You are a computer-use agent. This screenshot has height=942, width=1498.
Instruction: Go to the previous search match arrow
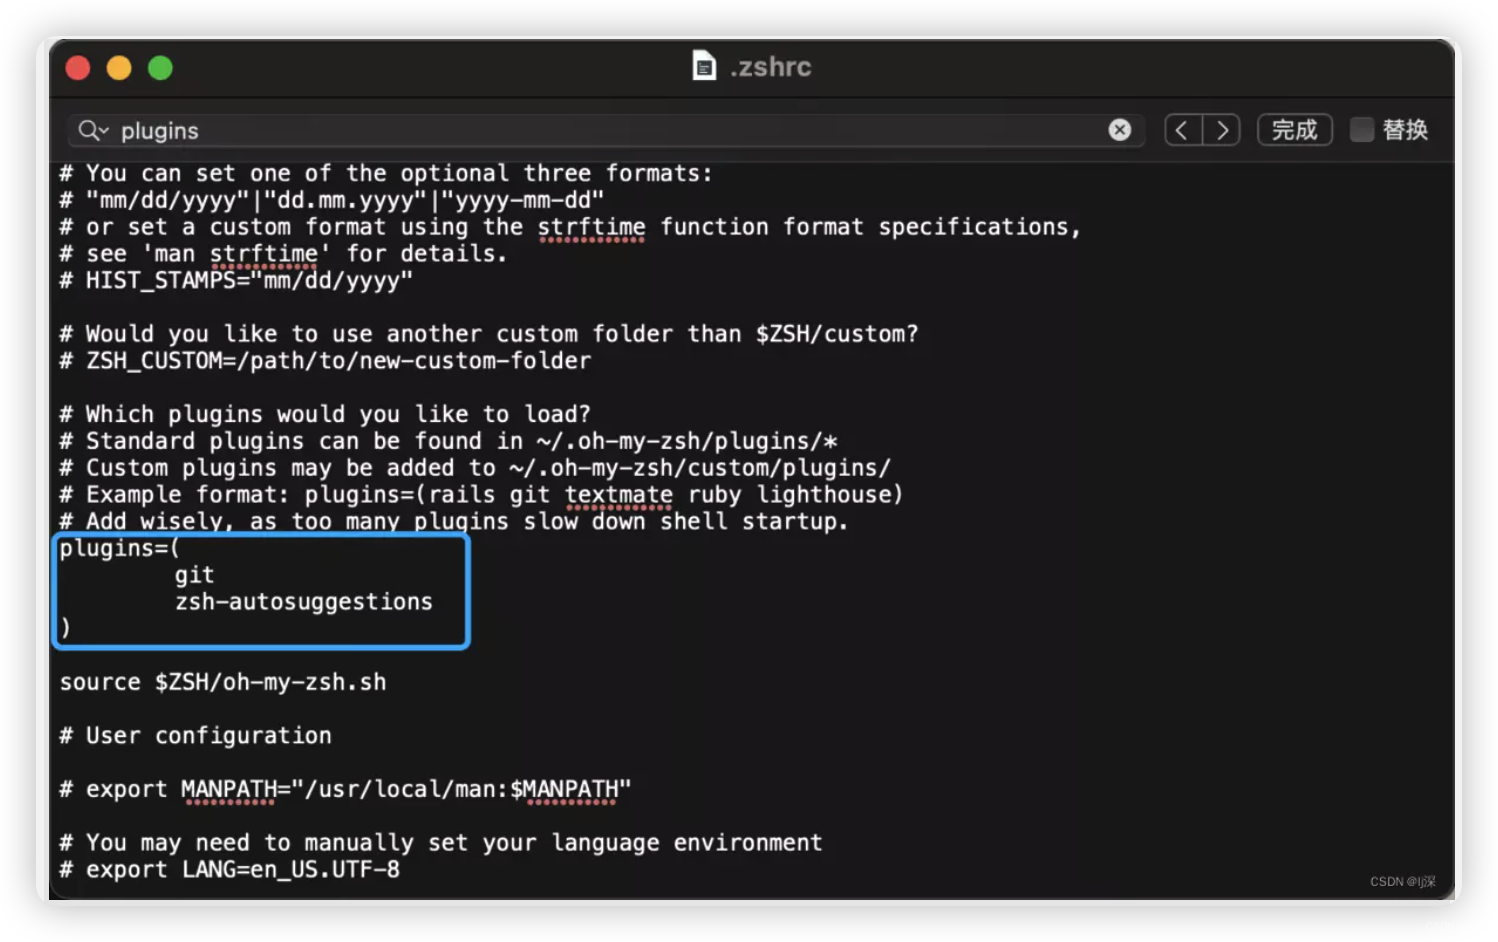(1183, 130)
